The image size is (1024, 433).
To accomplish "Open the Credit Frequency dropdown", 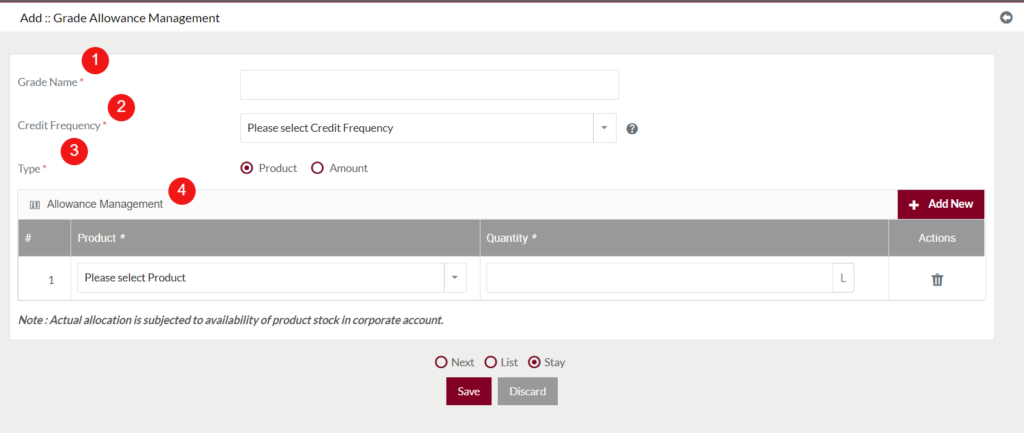I will tap(428, 128).
